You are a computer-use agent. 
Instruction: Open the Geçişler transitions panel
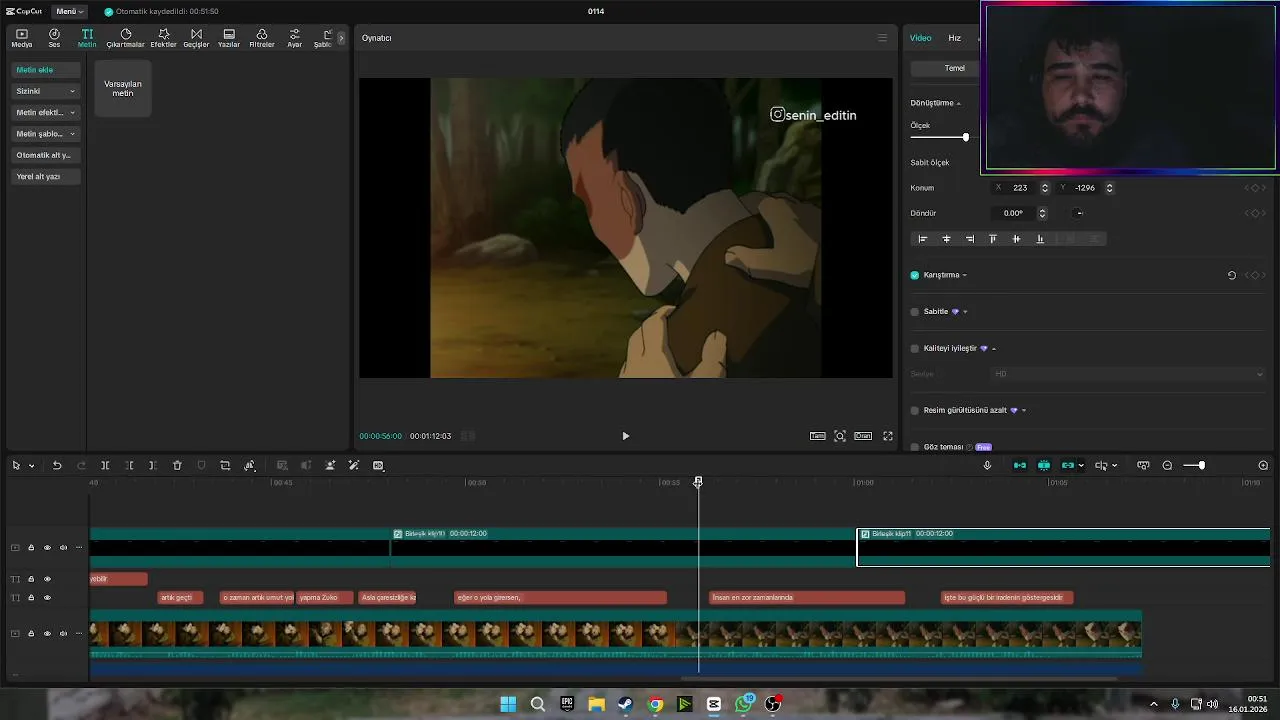coord(196,38)
